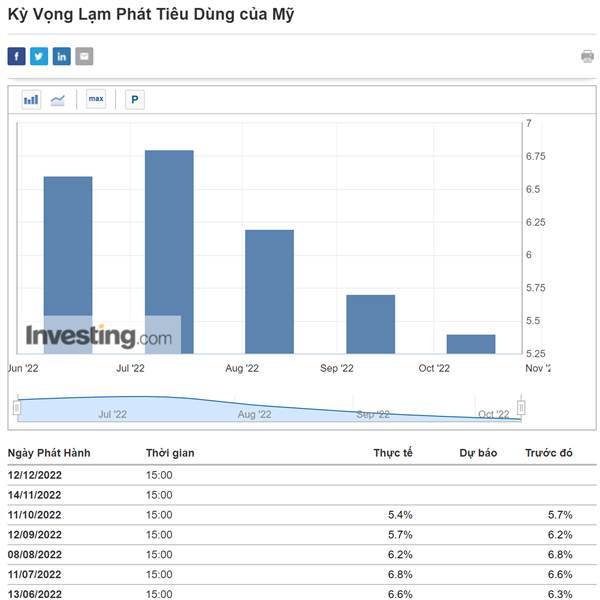Switch to bar chart view
The image size is (600, 600).
coord(31,99)
